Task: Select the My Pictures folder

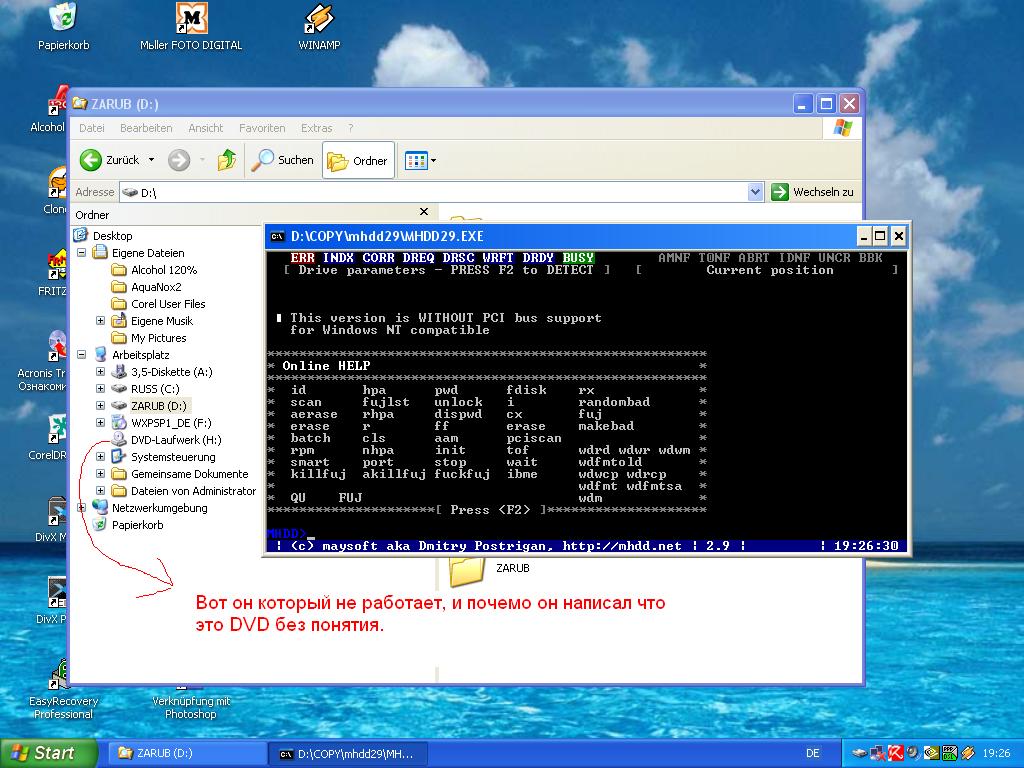Action: [x=159, y=338]
